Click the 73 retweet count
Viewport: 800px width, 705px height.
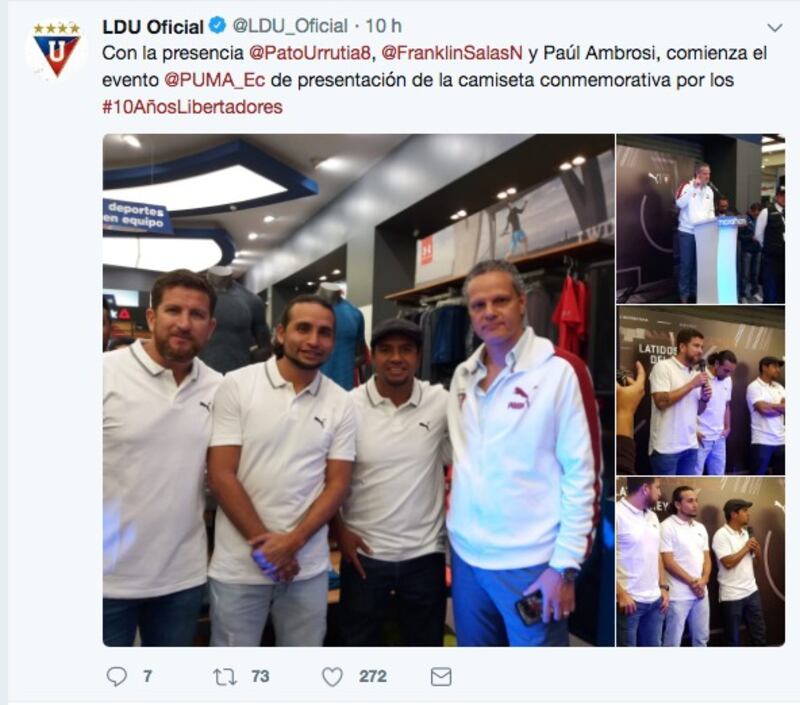coord(260,676)
